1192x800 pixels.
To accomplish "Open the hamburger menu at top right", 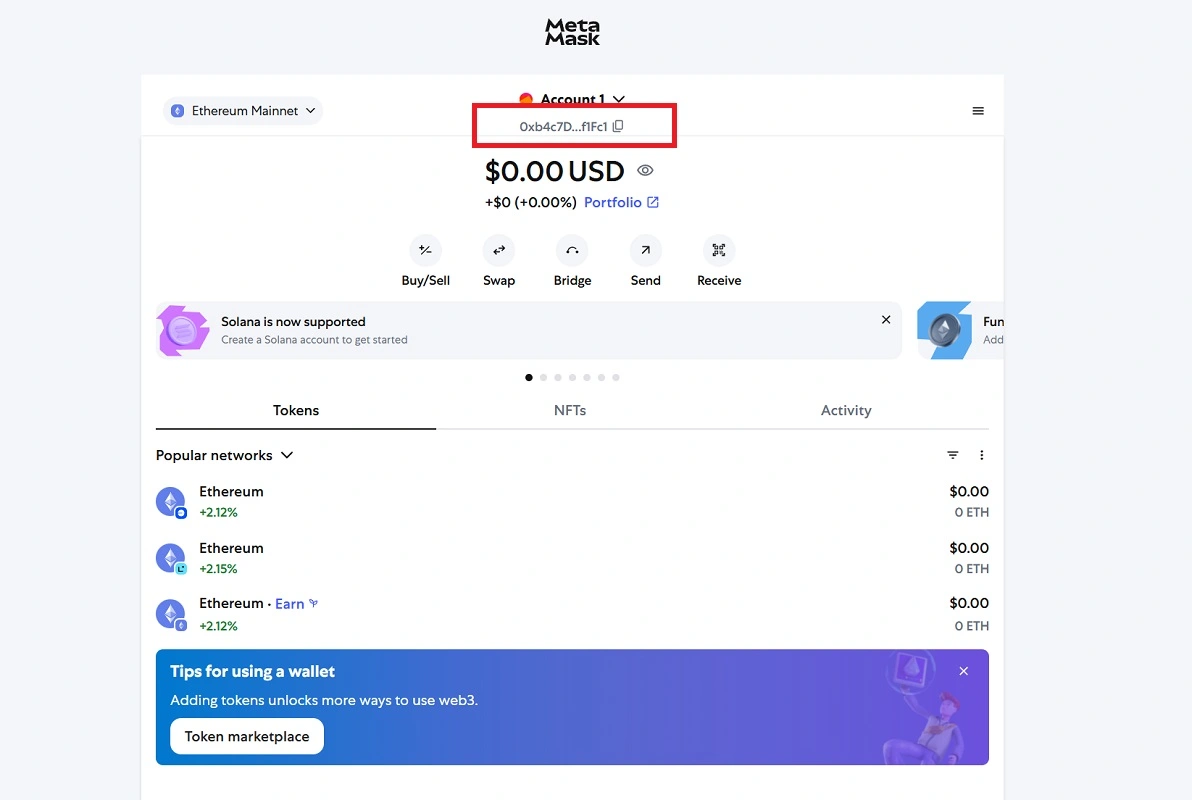I will [978, 111].
